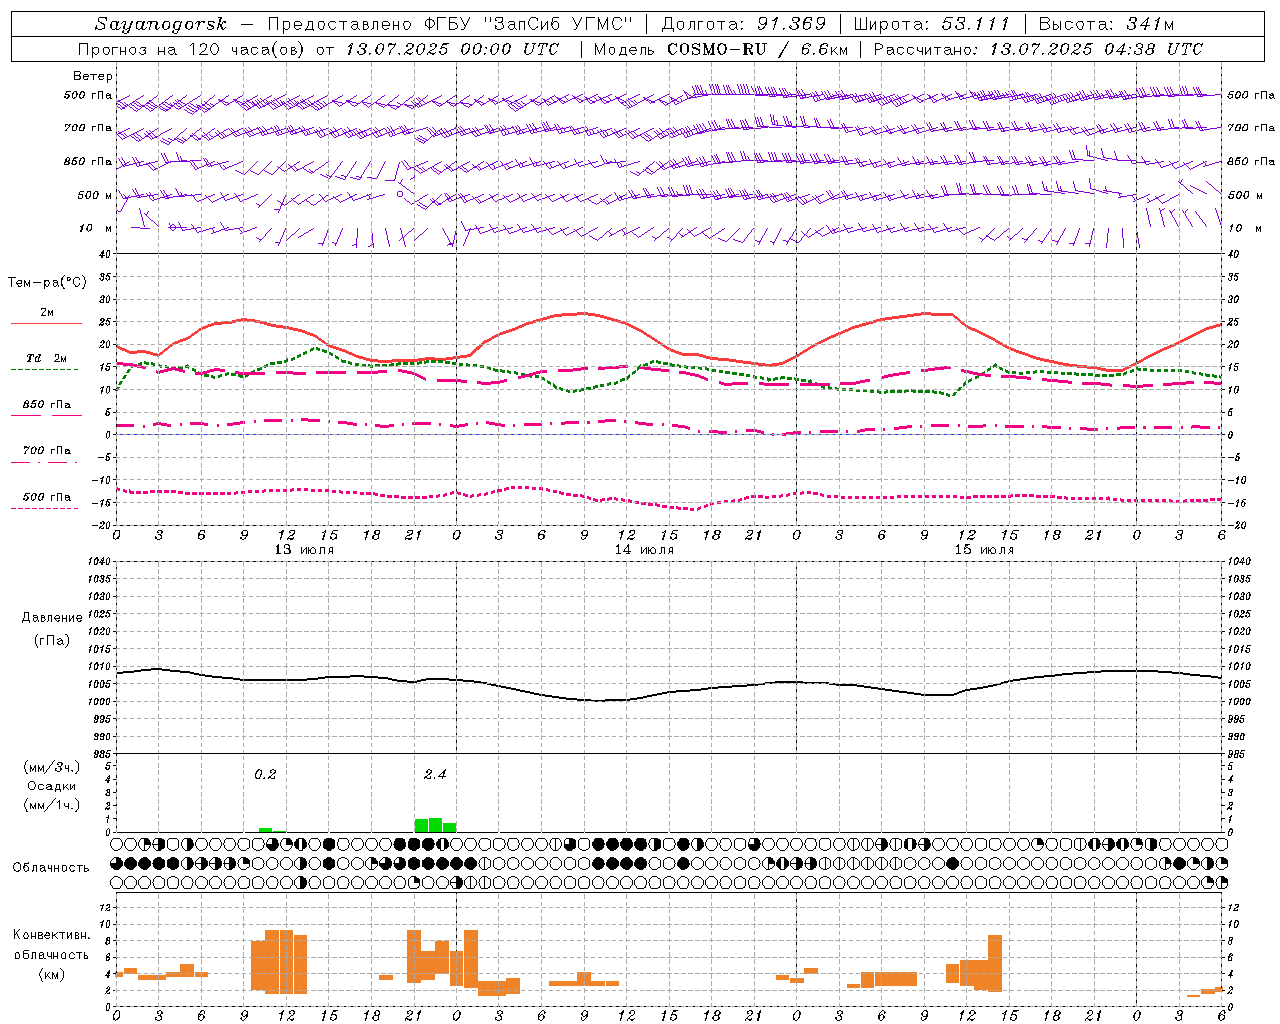Screen dimensions: 1280x1024
Task: Click the dashed line sample under "850 гПа" legend
Action: [x=46, y=415]
